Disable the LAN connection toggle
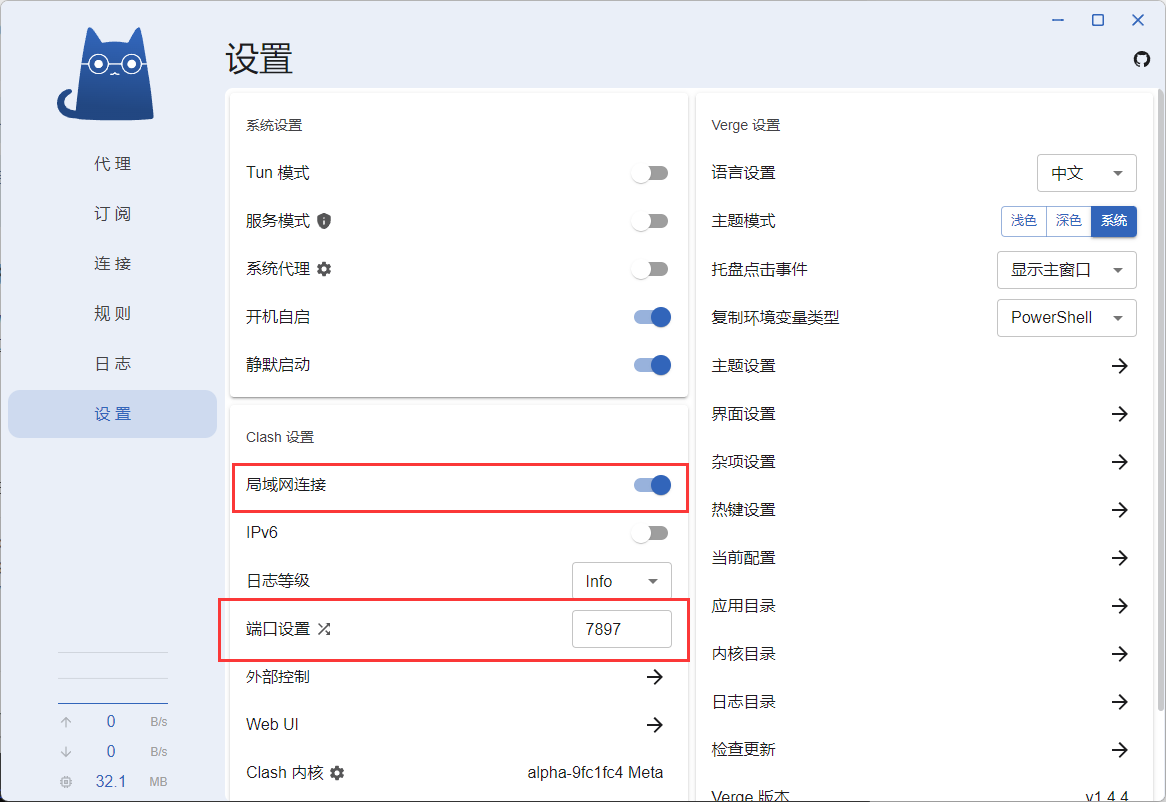The height and width of the screenshot is (802, 1166). click(x=652, y=485)
